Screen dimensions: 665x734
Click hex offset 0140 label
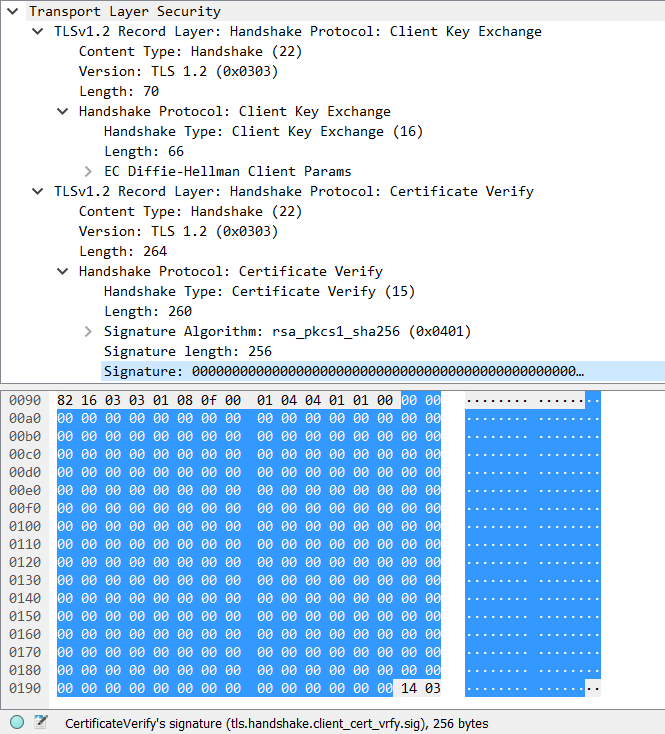coord(25,598)
